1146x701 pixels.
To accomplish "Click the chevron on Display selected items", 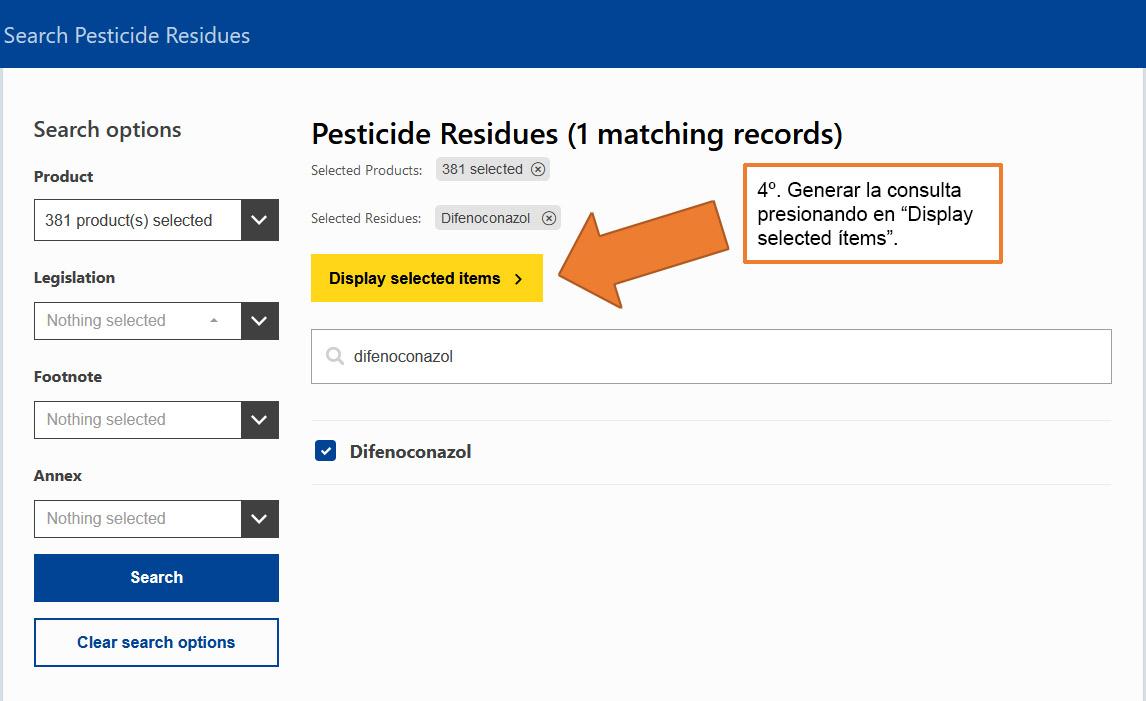I will click(518, 278).
